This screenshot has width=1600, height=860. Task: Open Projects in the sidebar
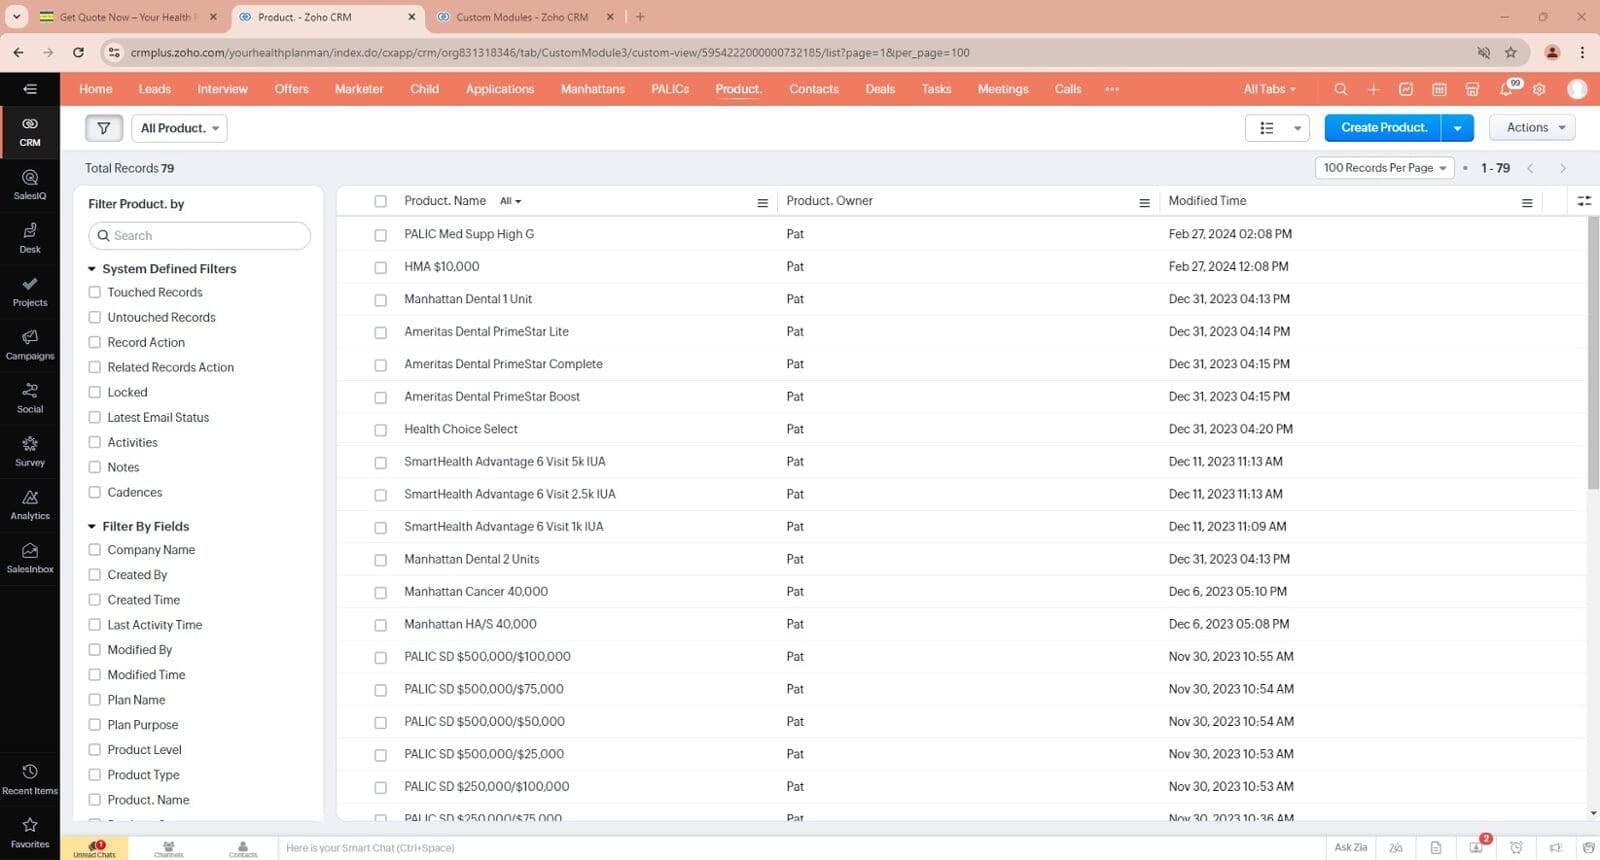30,292
